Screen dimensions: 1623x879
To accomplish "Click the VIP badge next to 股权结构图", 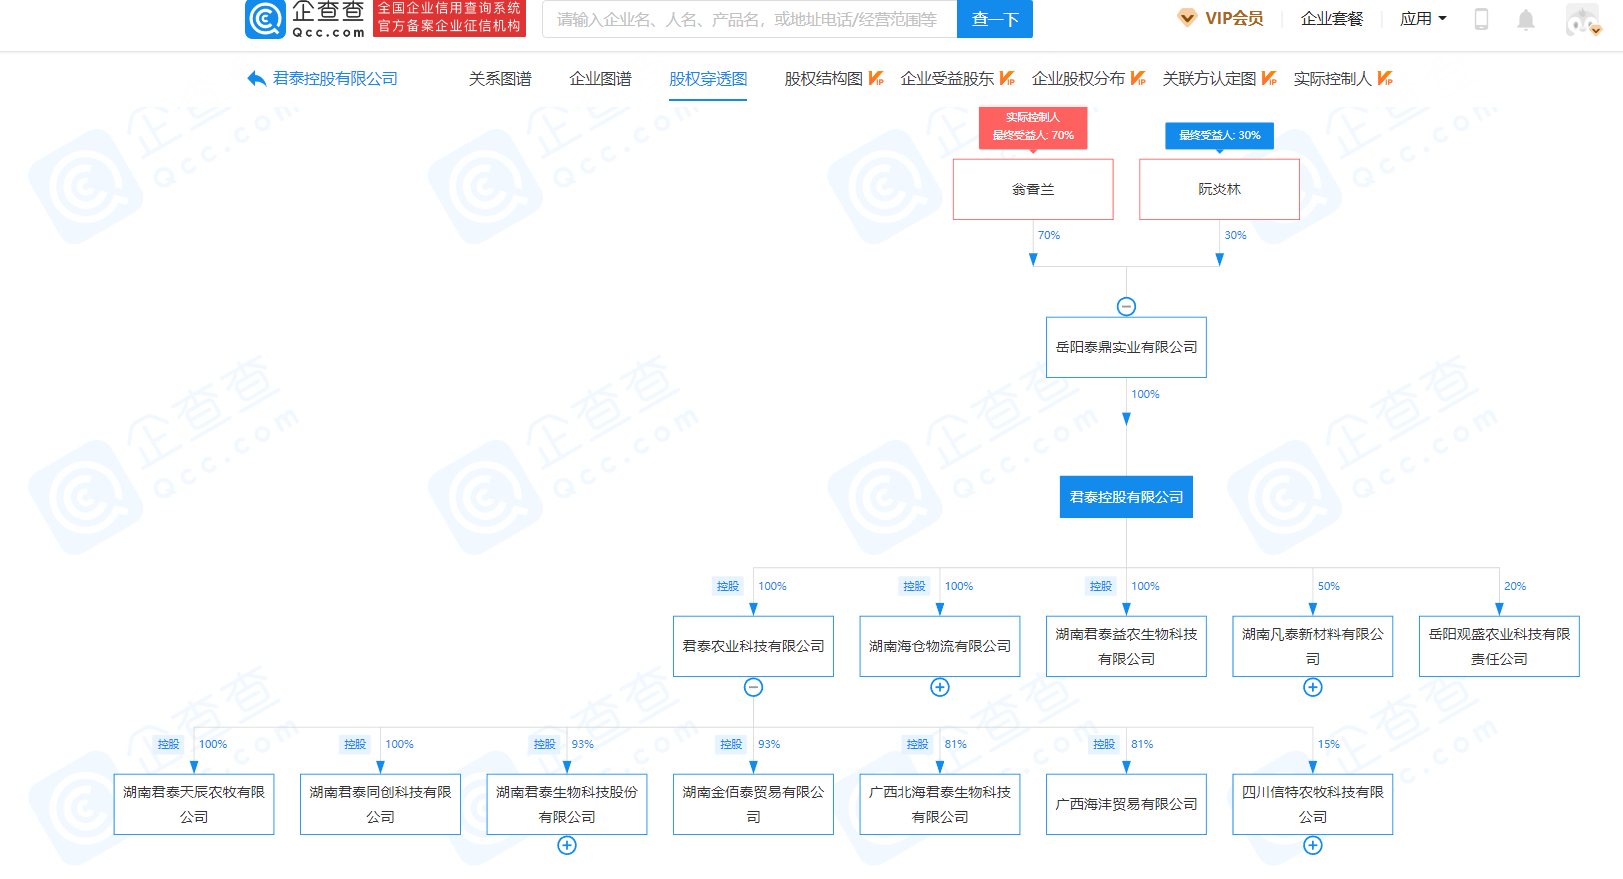I will pyautogui.click(x=876, y=78).
